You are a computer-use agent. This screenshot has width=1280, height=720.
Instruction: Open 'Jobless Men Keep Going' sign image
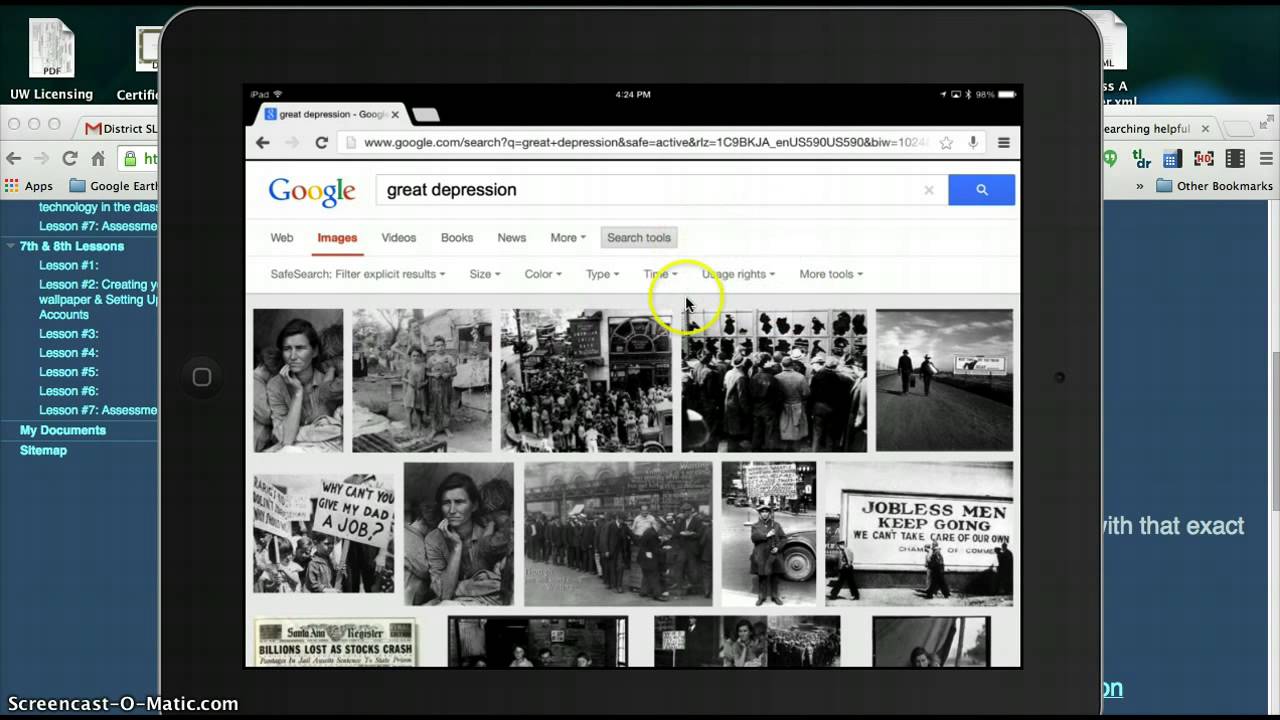[x=920, y=533]
